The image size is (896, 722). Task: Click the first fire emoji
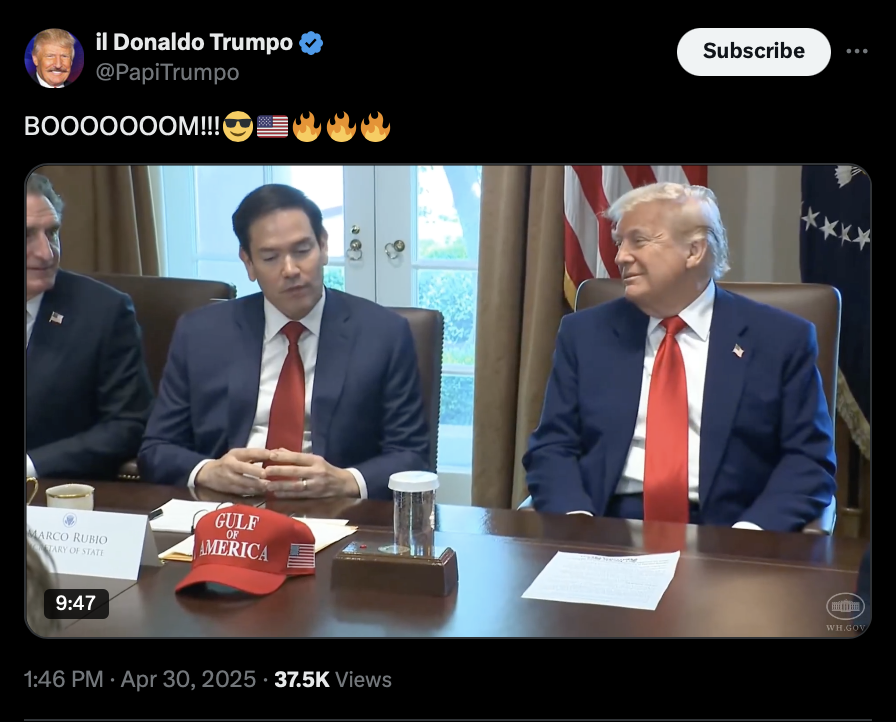coord(307,126)
